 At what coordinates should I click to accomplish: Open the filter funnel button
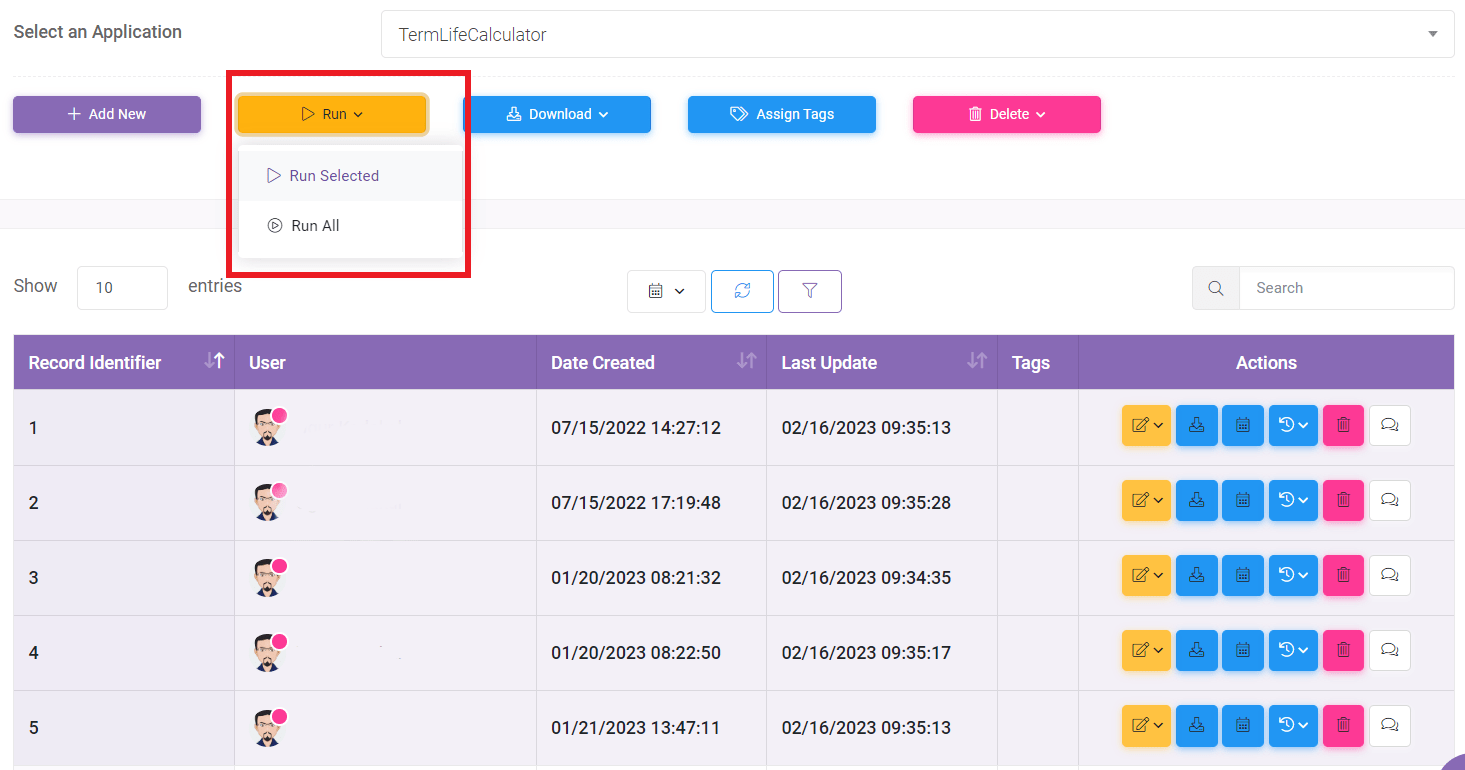click(810, 291)
